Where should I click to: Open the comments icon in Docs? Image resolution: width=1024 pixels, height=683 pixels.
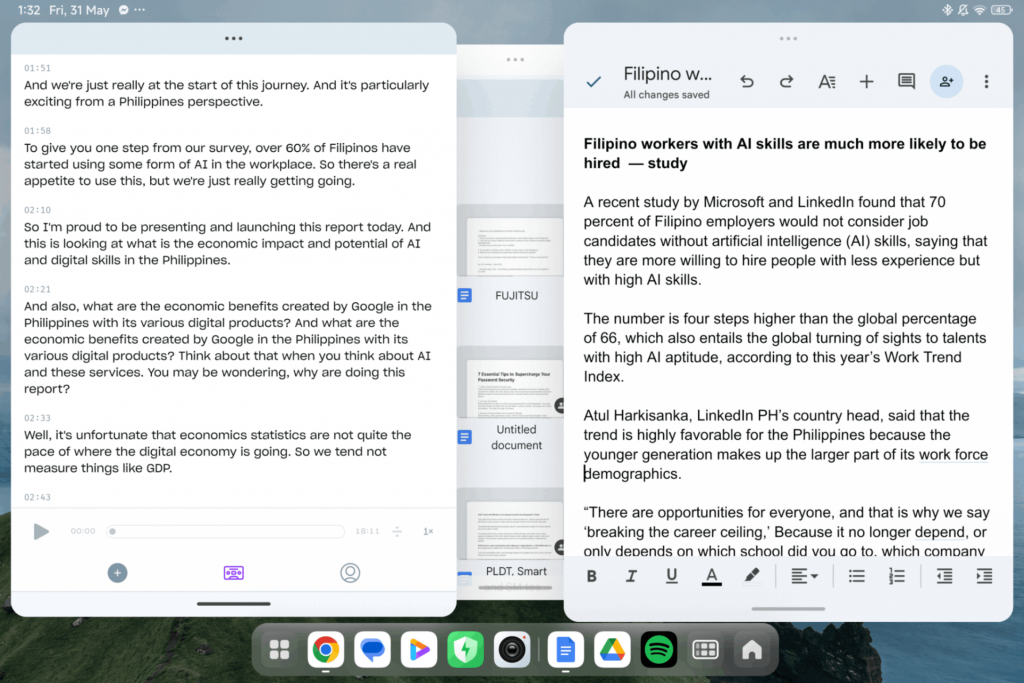(x=906, y=82)
